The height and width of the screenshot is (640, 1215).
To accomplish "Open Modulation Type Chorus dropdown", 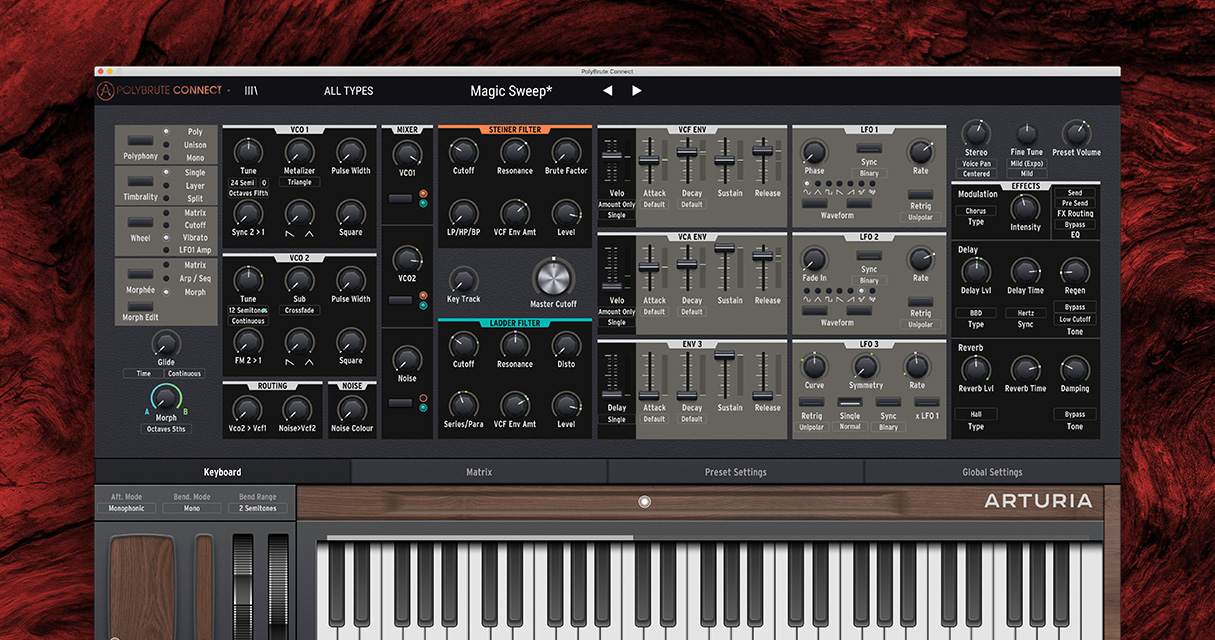I will (975, 211).
